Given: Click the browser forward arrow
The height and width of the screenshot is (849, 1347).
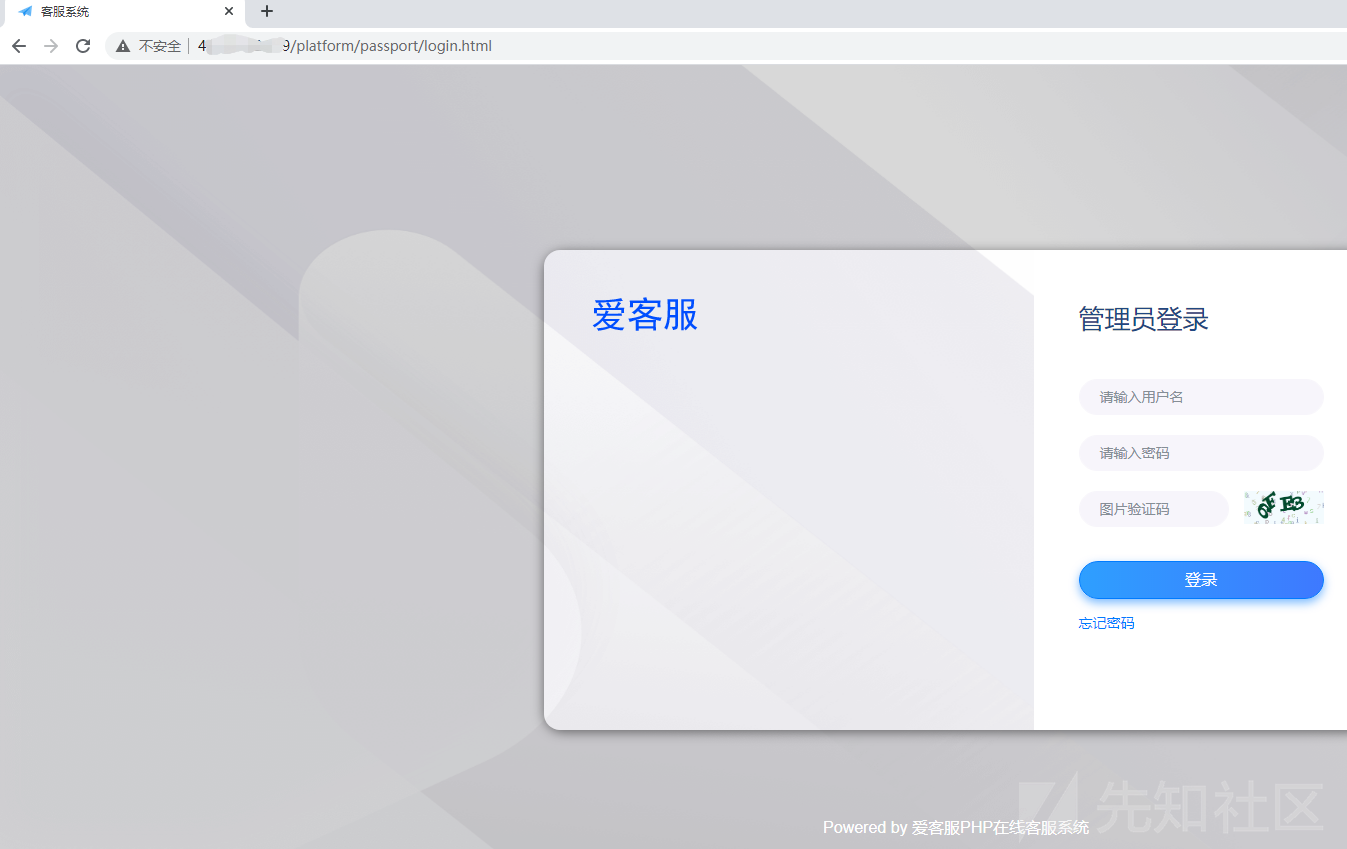Looking at the screenshot, I should click(x=51, y=46).
